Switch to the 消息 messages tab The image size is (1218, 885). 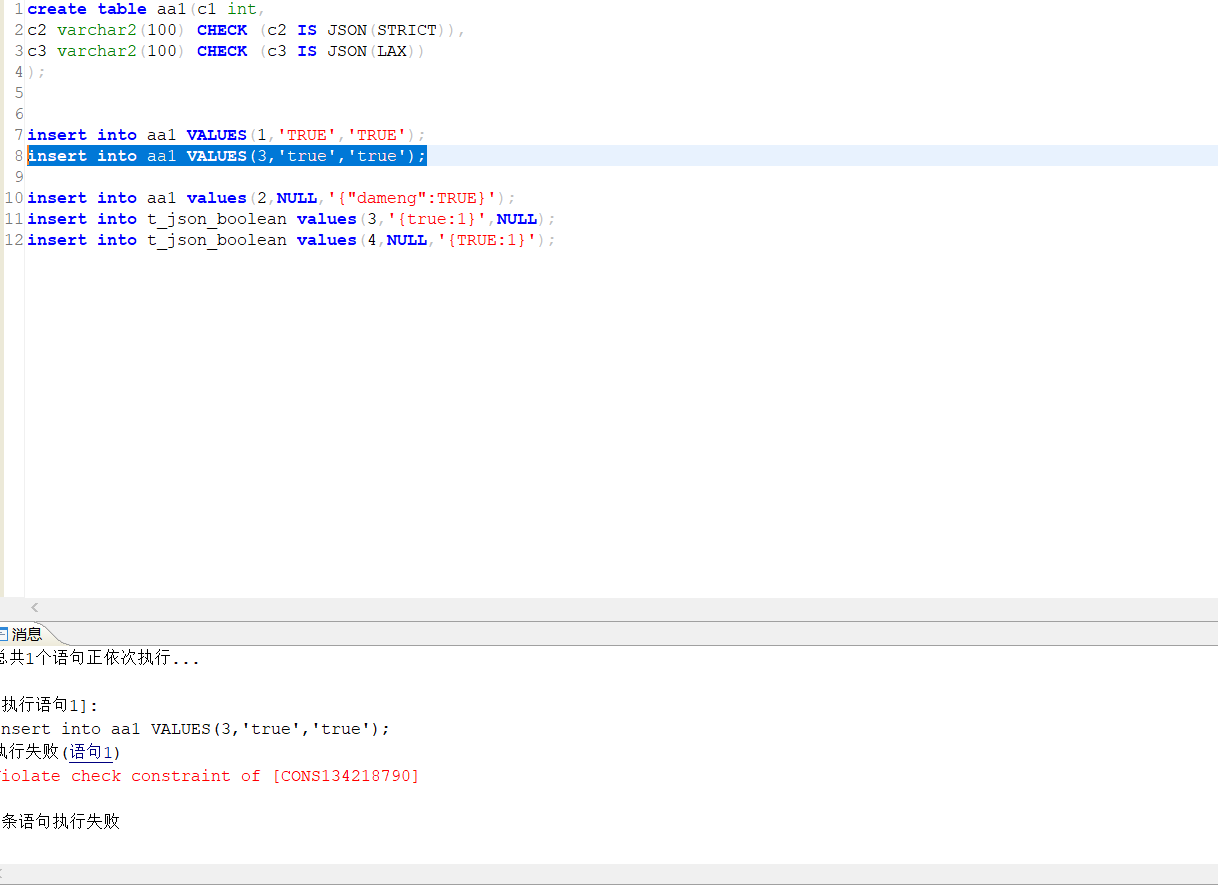click(27, 633)
